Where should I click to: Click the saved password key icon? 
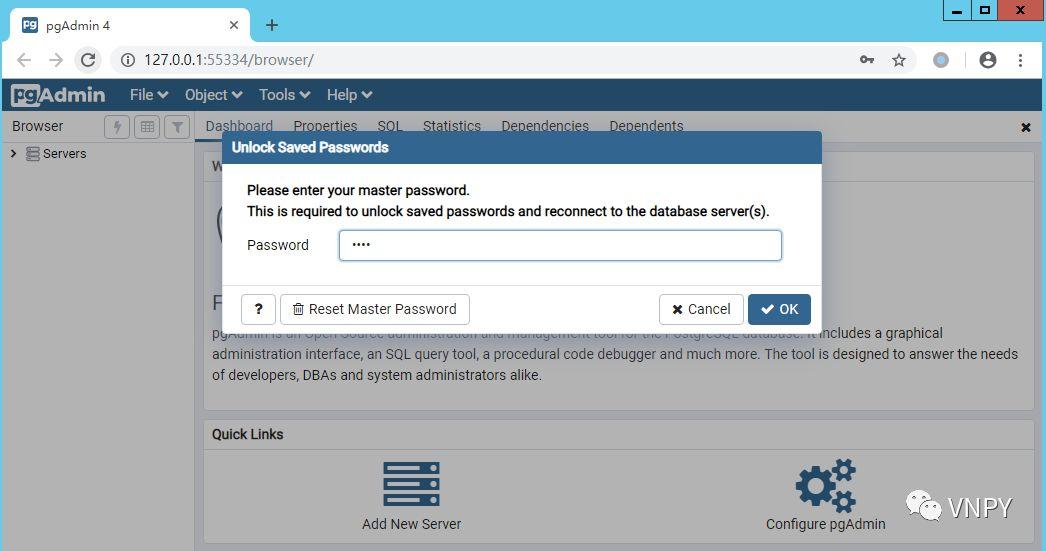coord(867,60)
